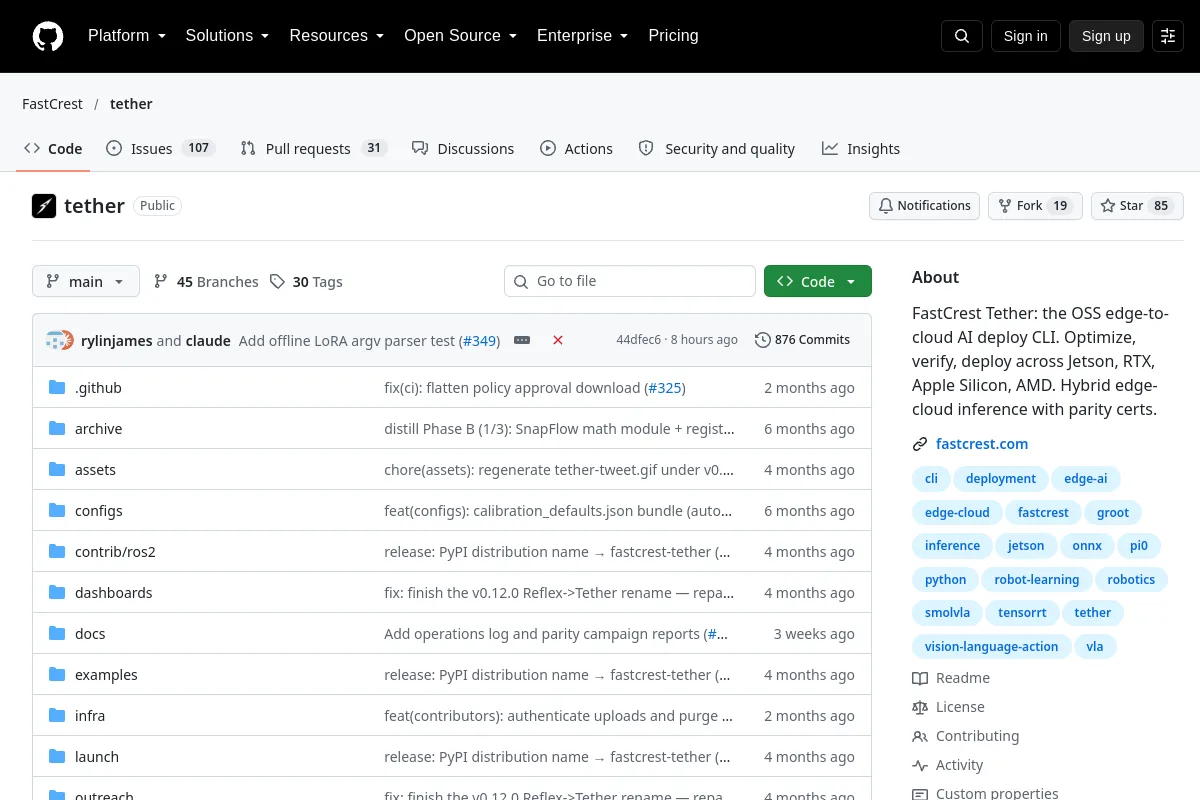Click the history clock icon by 876 Commits
The image size is (1200, 800).
point(763,340)
